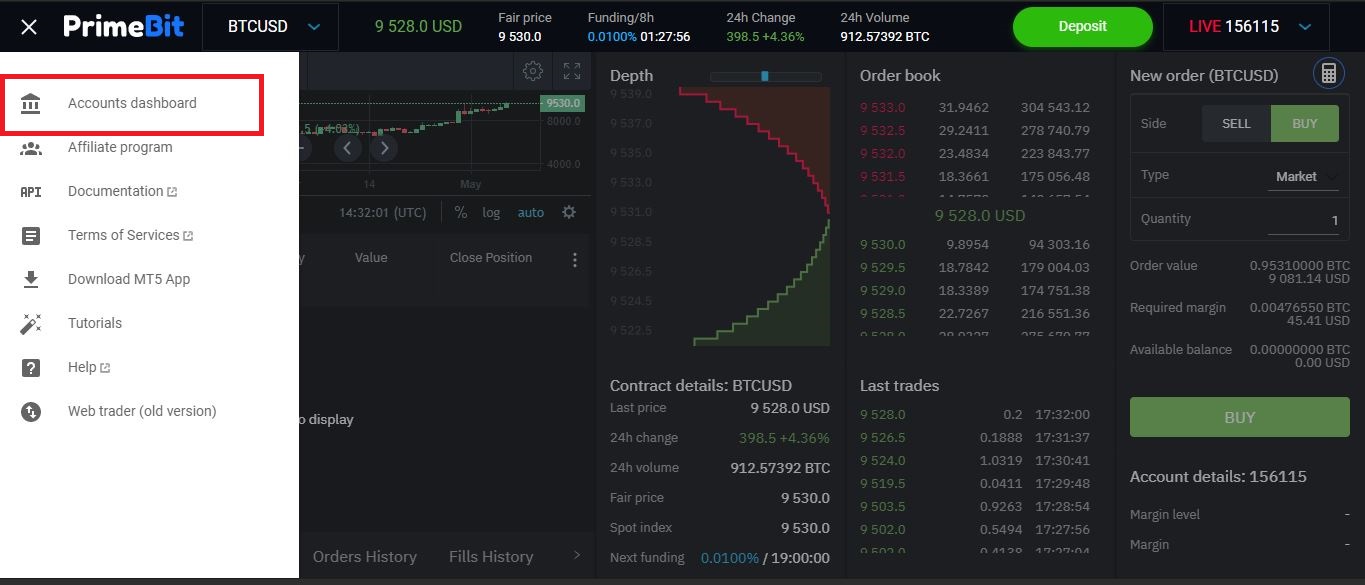Click the Quantity input field
Screen dimensions: 1365x585
coord(1302,220)
